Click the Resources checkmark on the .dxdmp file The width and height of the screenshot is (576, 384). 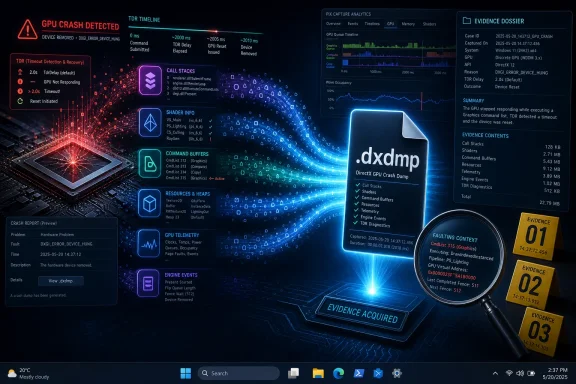356,204
